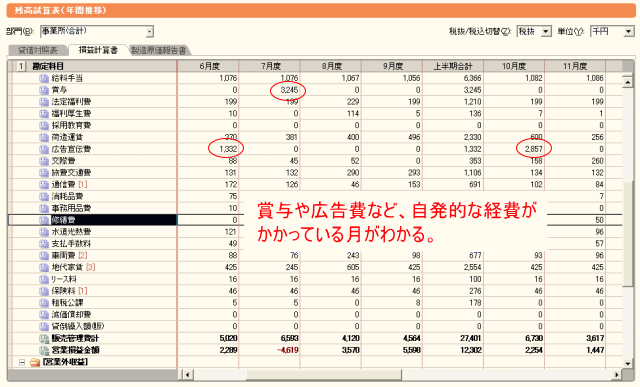Click the icon next to 地代家賃
The width and height of the screenshot is (640, 387).
click(44, 267)
